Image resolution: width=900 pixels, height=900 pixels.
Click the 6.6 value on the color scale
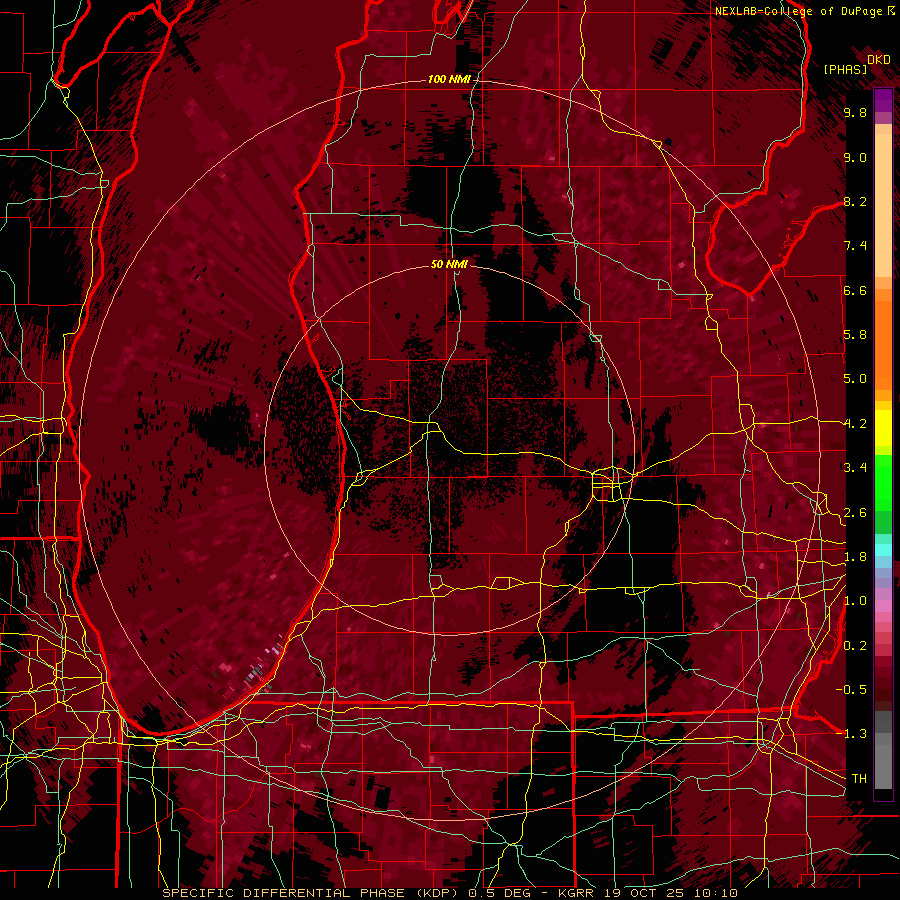[855, 290]
